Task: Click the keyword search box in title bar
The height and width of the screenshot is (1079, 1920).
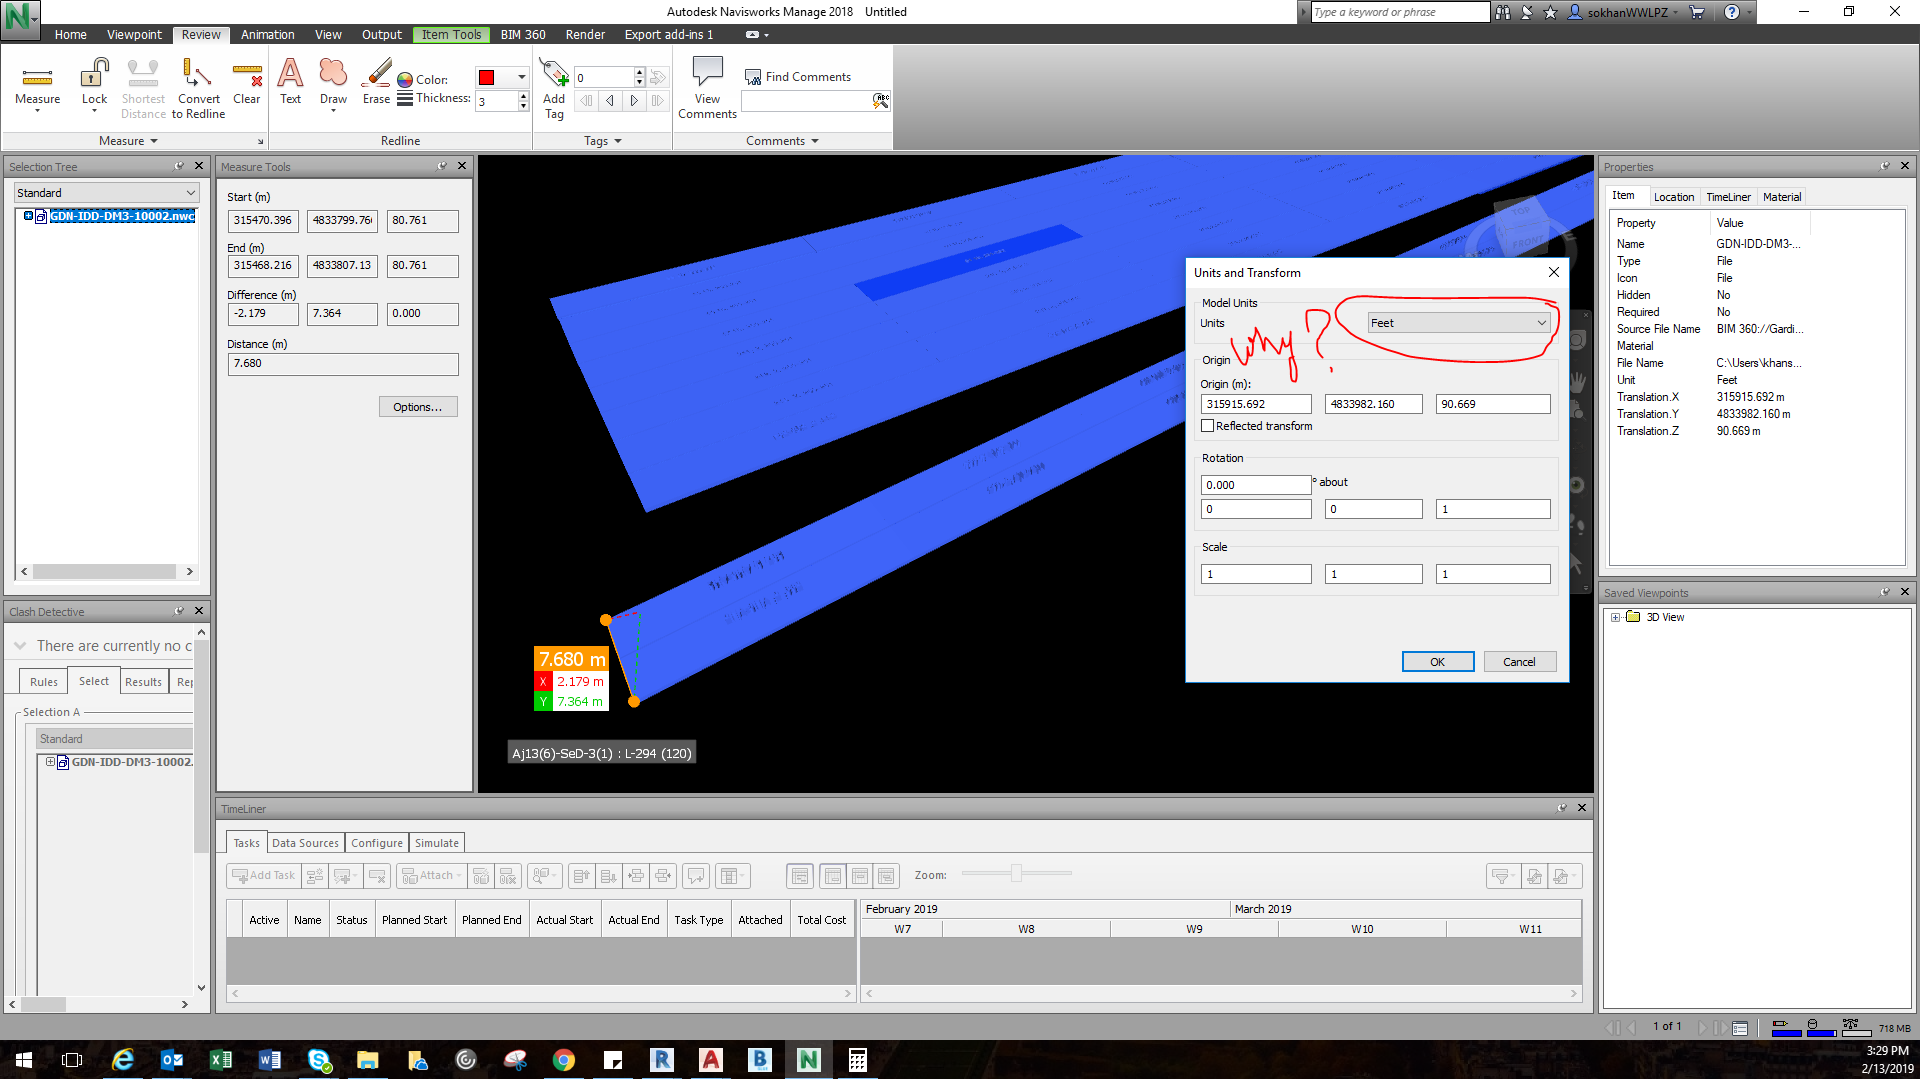Action: click(x=1400, y=12)
